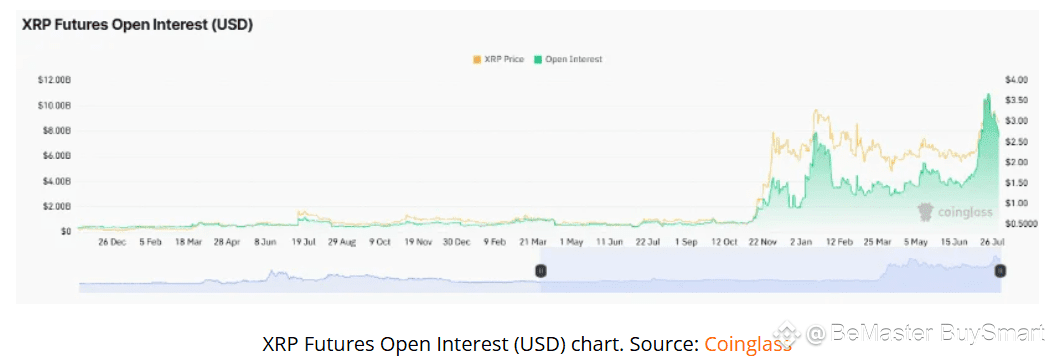The height and width of the screenshot is (360, 1052).
Task: Open the Coinglass source link
Action: pos(747,344)
